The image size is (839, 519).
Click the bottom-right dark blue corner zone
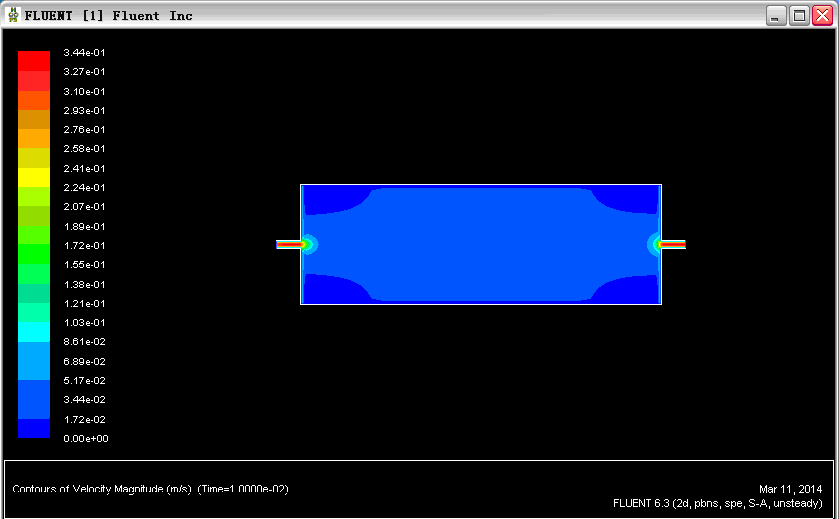pos(636,290)
